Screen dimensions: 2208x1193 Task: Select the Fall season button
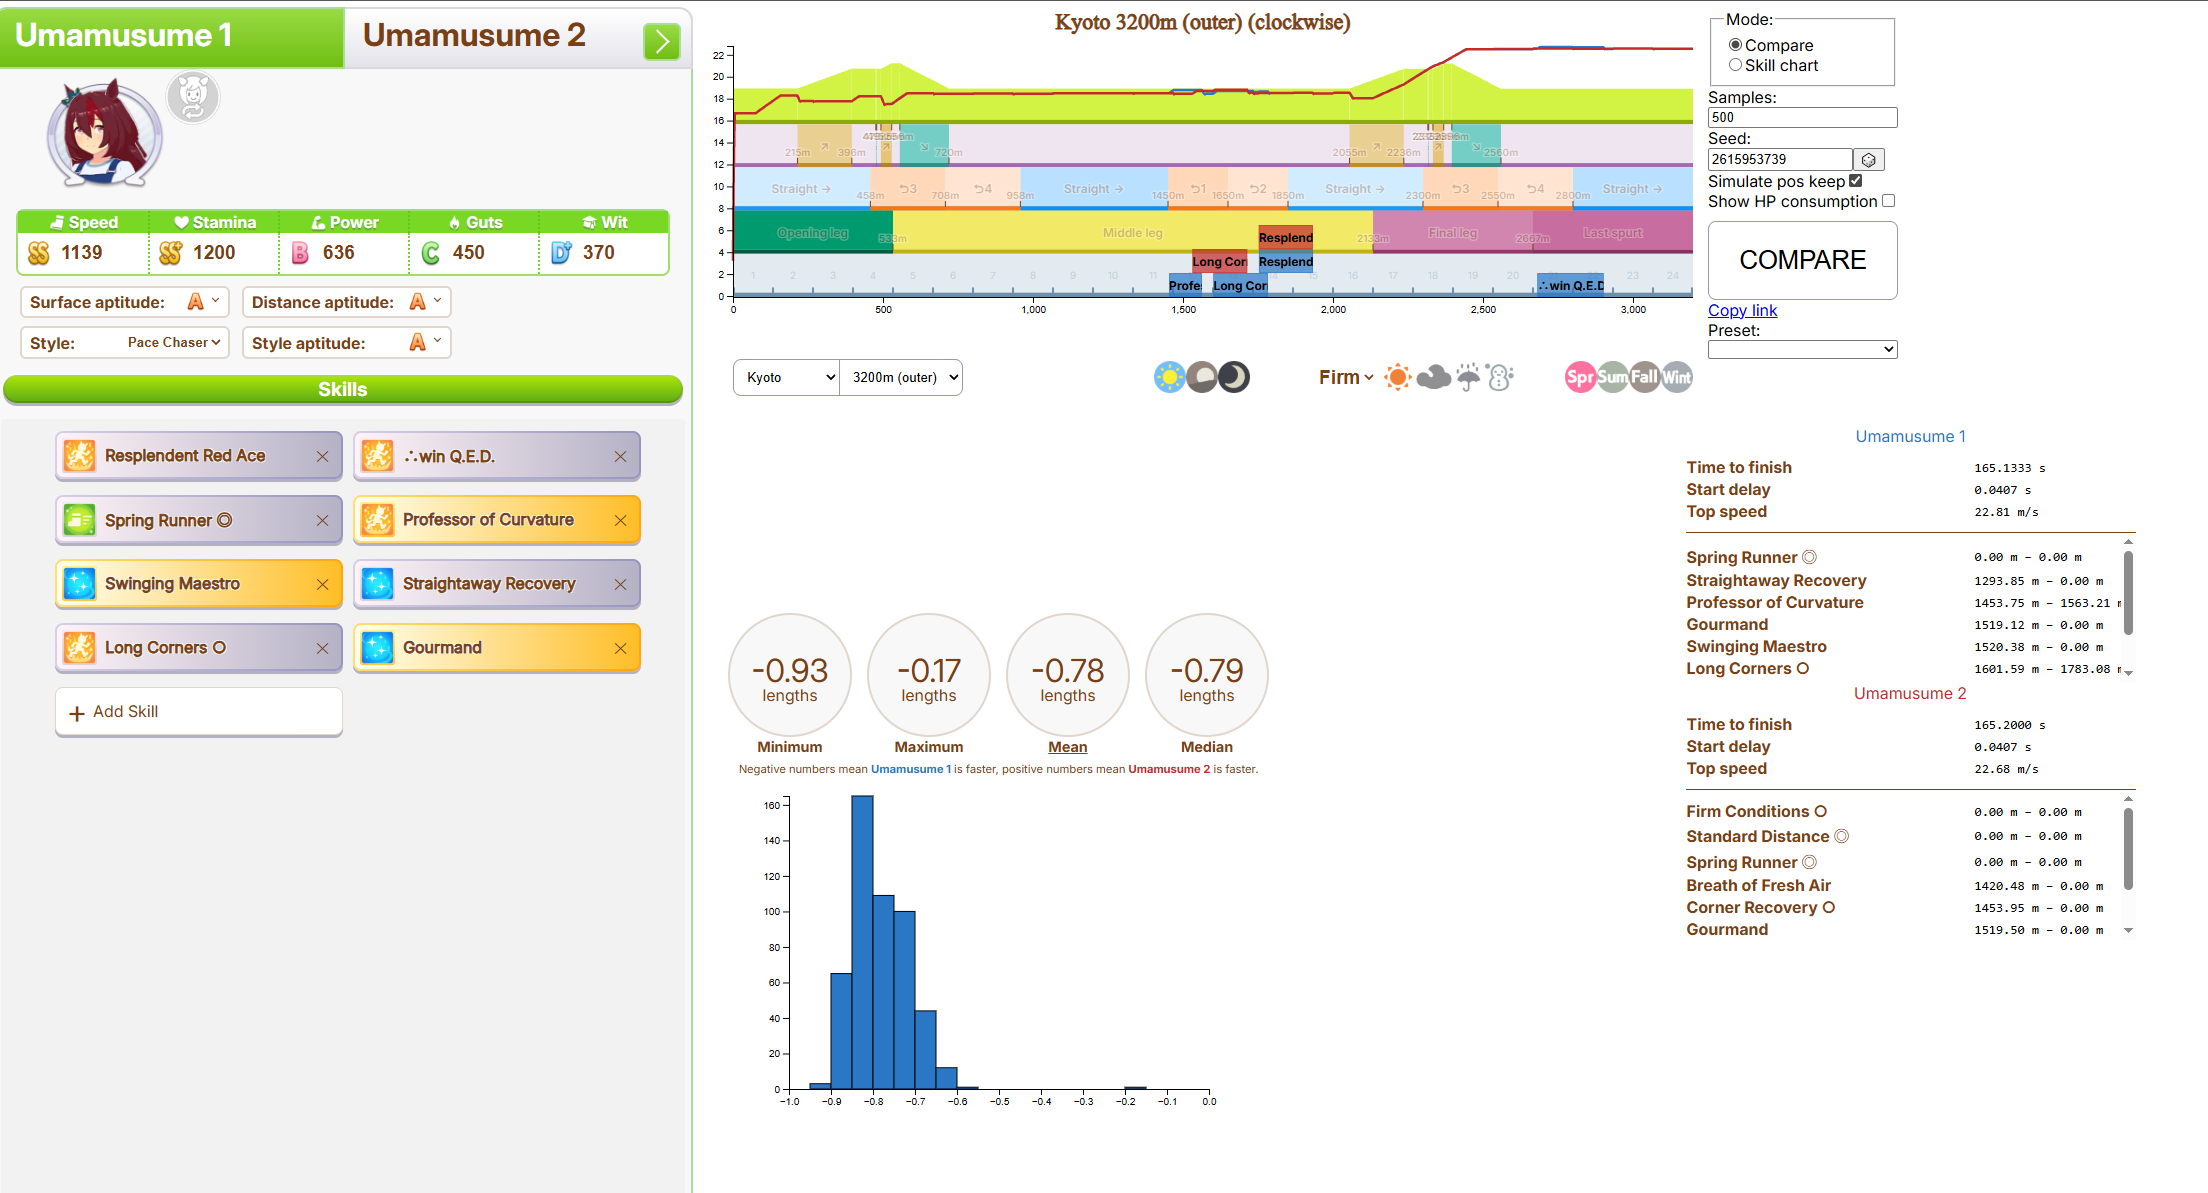[x=1645, y=377]
